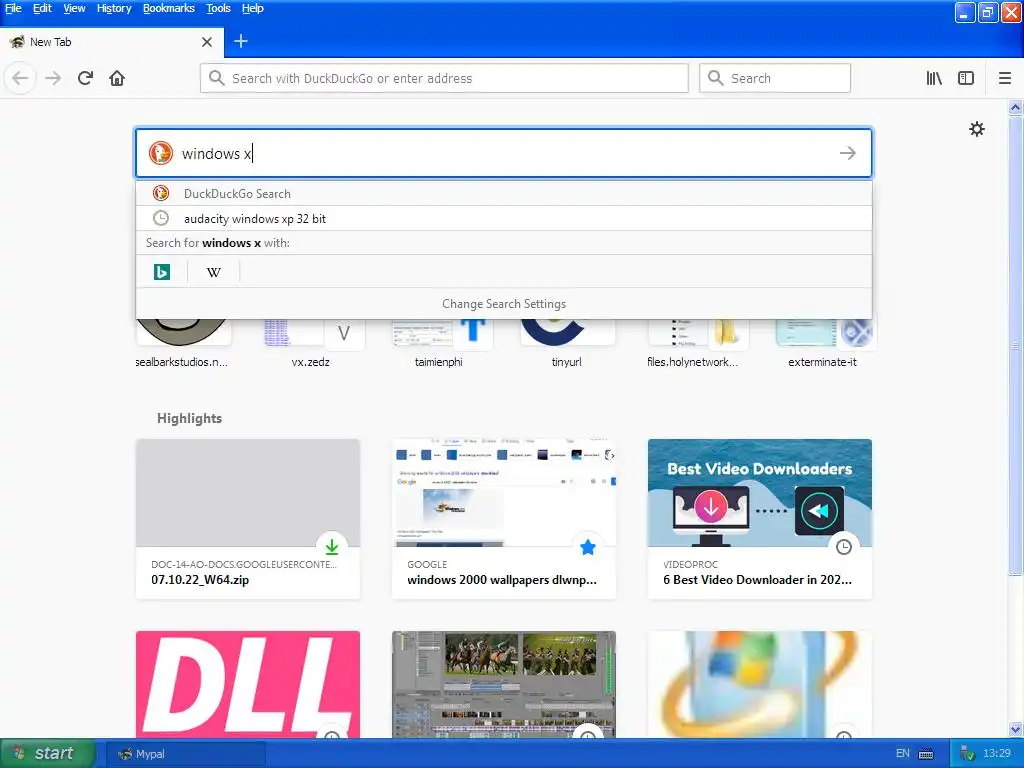
Task: Open files.holynetwork top site tile
Action: [x=693, y=344]
